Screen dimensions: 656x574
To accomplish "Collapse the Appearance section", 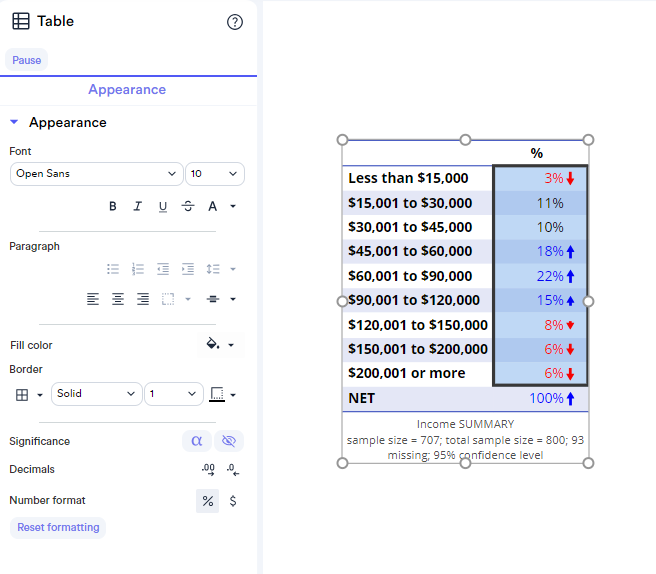I will [14, 122].
